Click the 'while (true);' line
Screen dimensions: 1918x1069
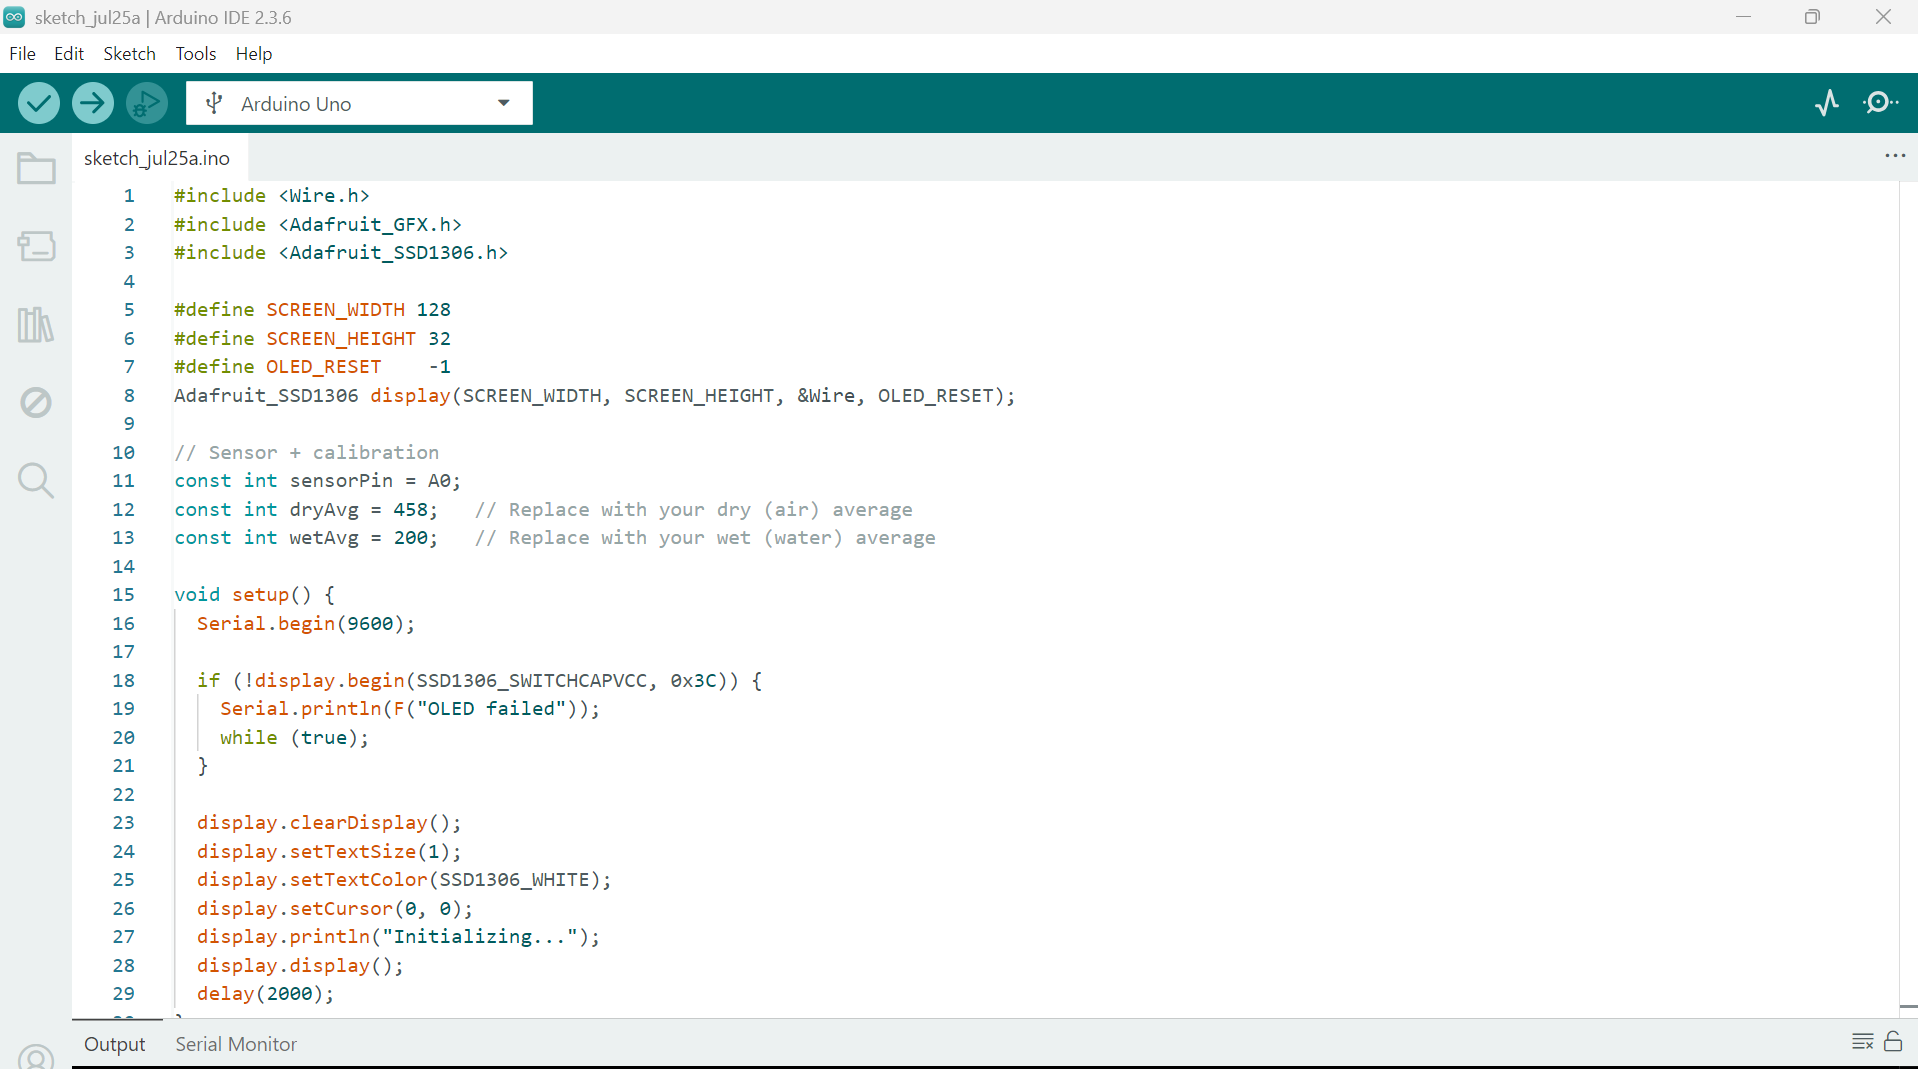[x=295, y=738]
